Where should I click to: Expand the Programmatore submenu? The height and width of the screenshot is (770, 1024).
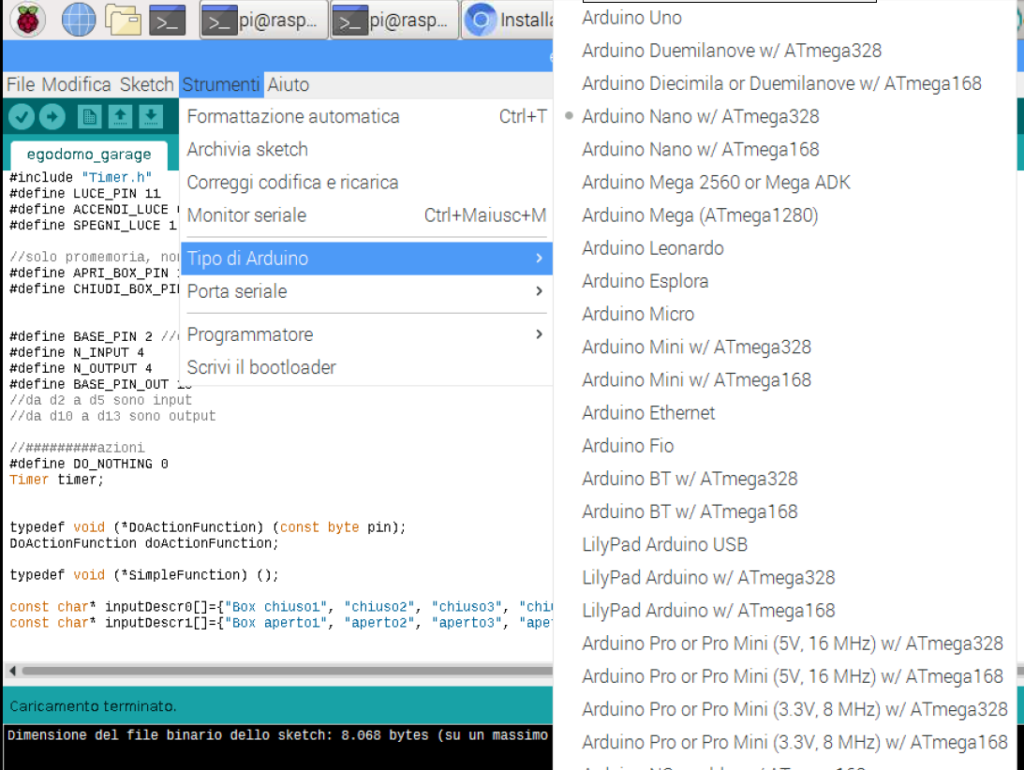point(366,335)
